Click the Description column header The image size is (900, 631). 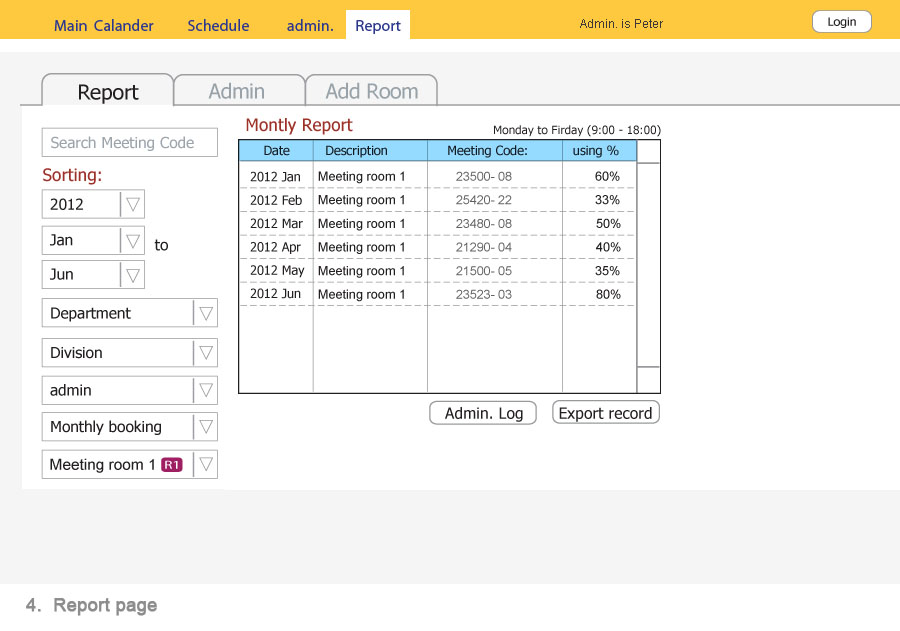[370, 150]
